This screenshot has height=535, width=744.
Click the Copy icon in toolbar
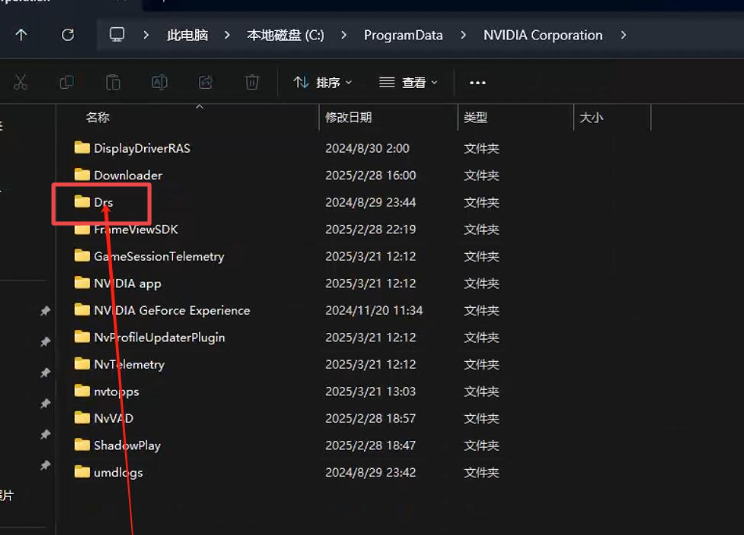click(66, 82)
